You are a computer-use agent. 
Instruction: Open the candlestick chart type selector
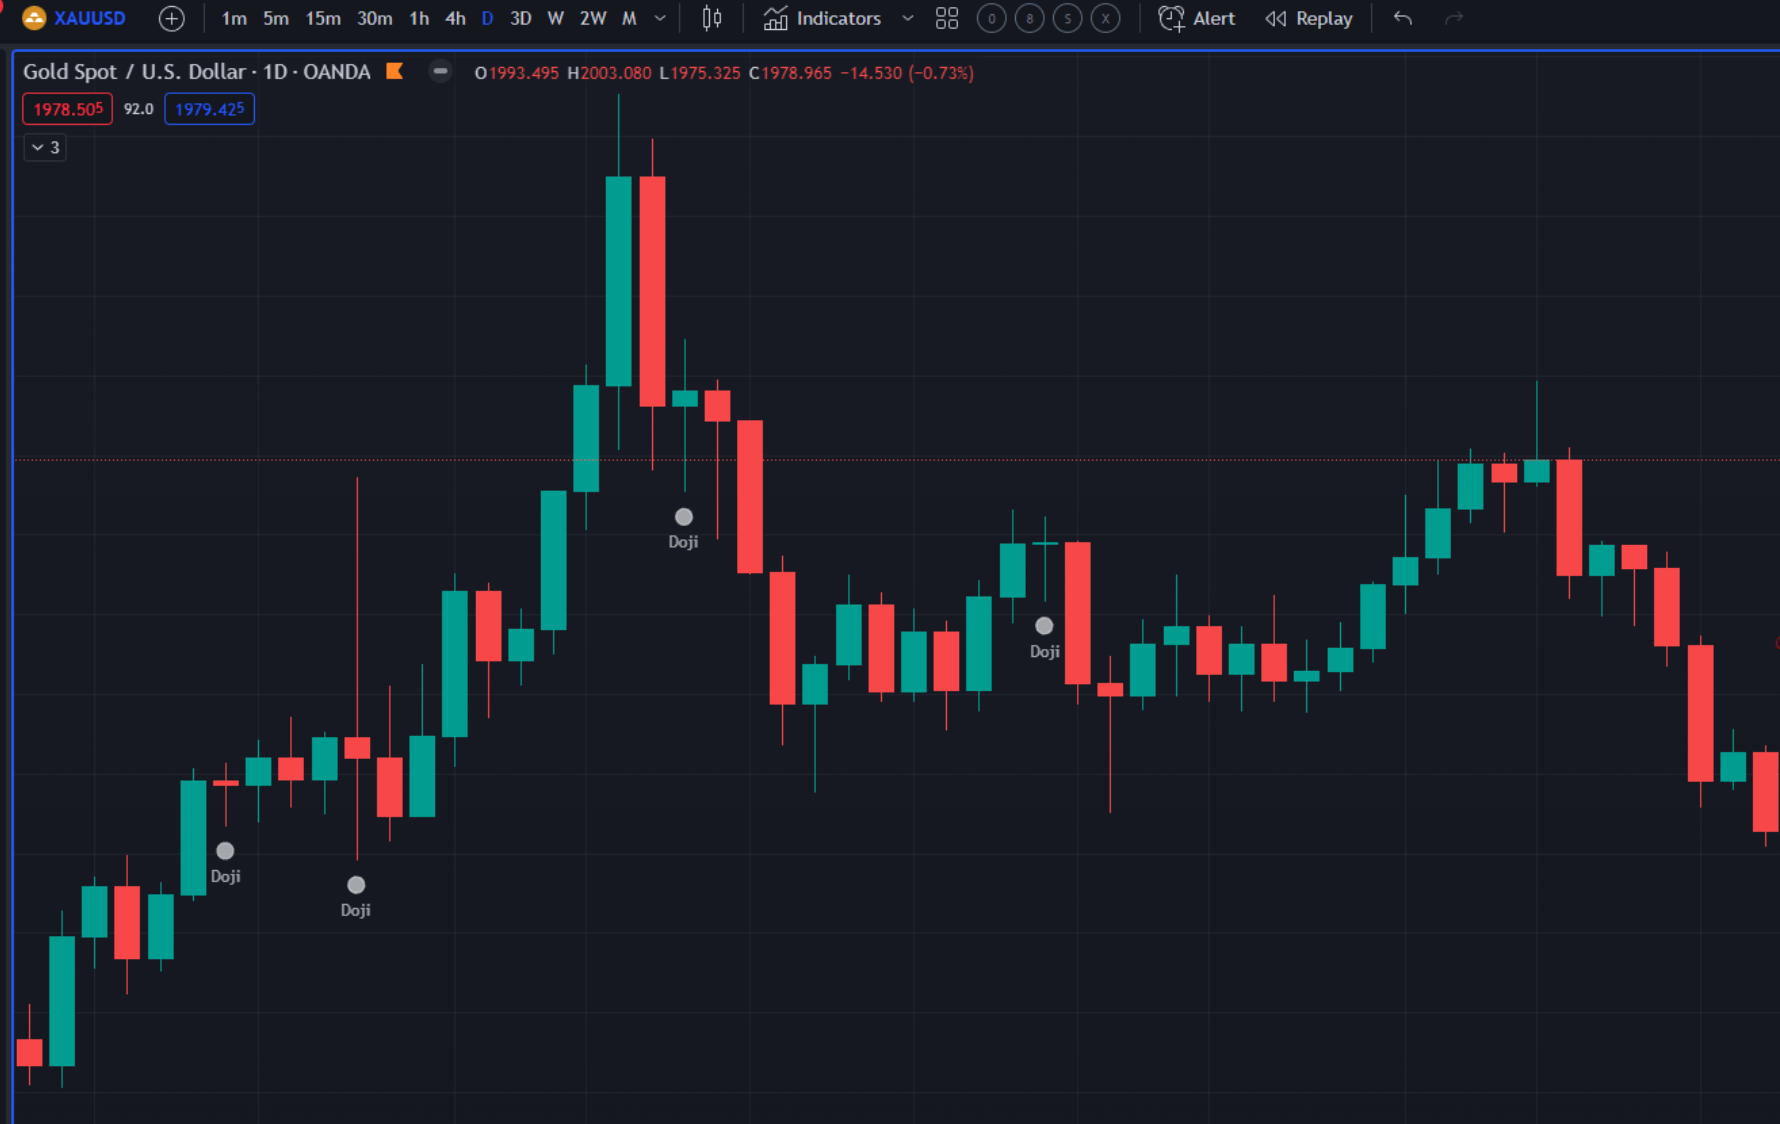pos(711,18)
